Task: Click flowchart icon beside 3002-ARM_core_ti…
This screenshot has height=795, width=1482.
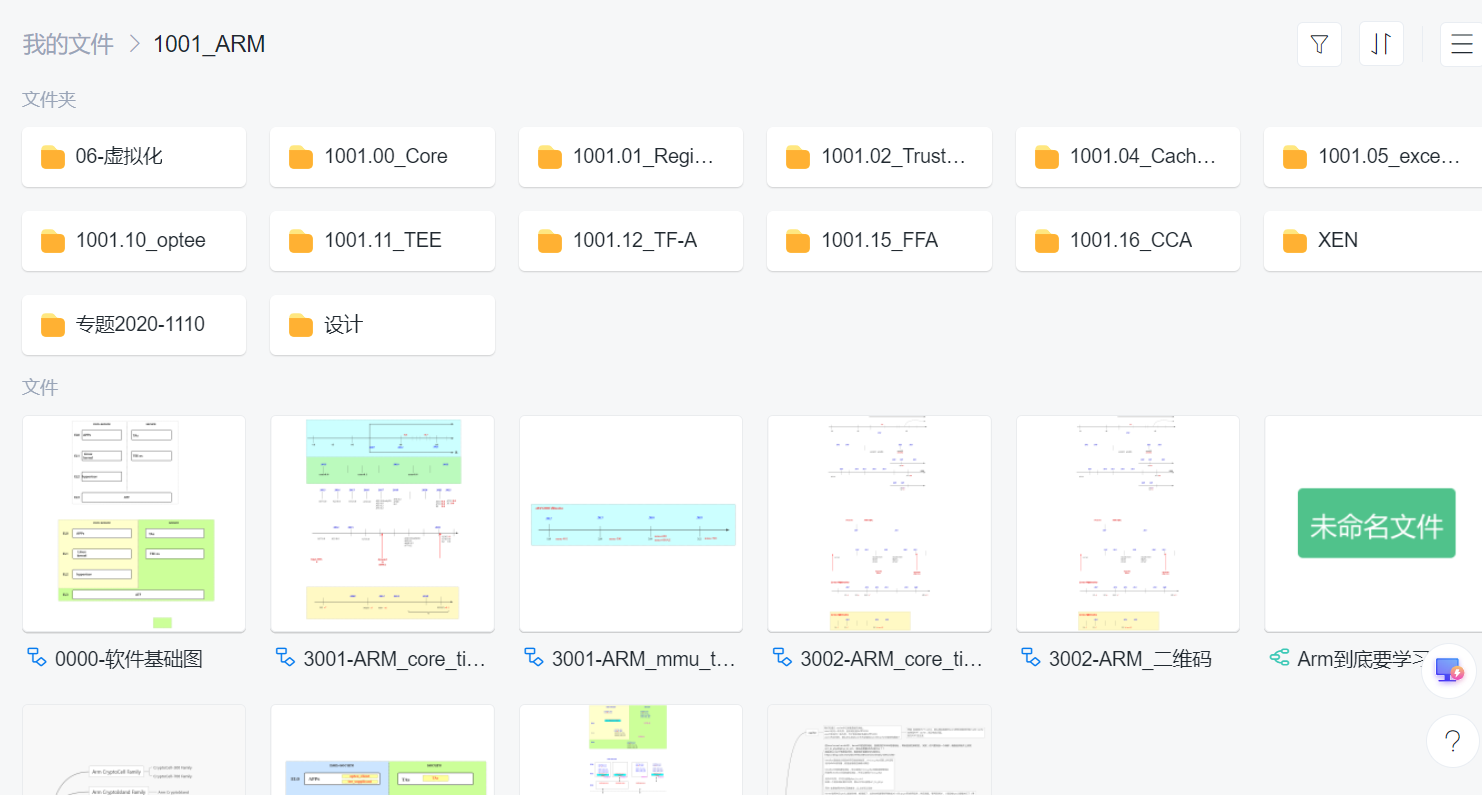Action: 782,658
